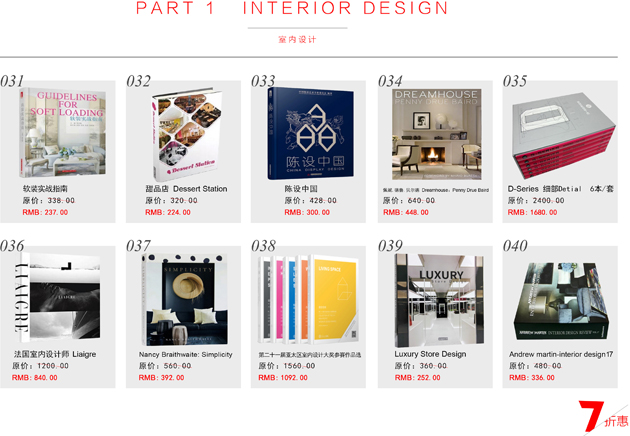Click the PART 1 INTERIOR DESIGN heading
Screen dimensions: 630x436
(292, 8)
